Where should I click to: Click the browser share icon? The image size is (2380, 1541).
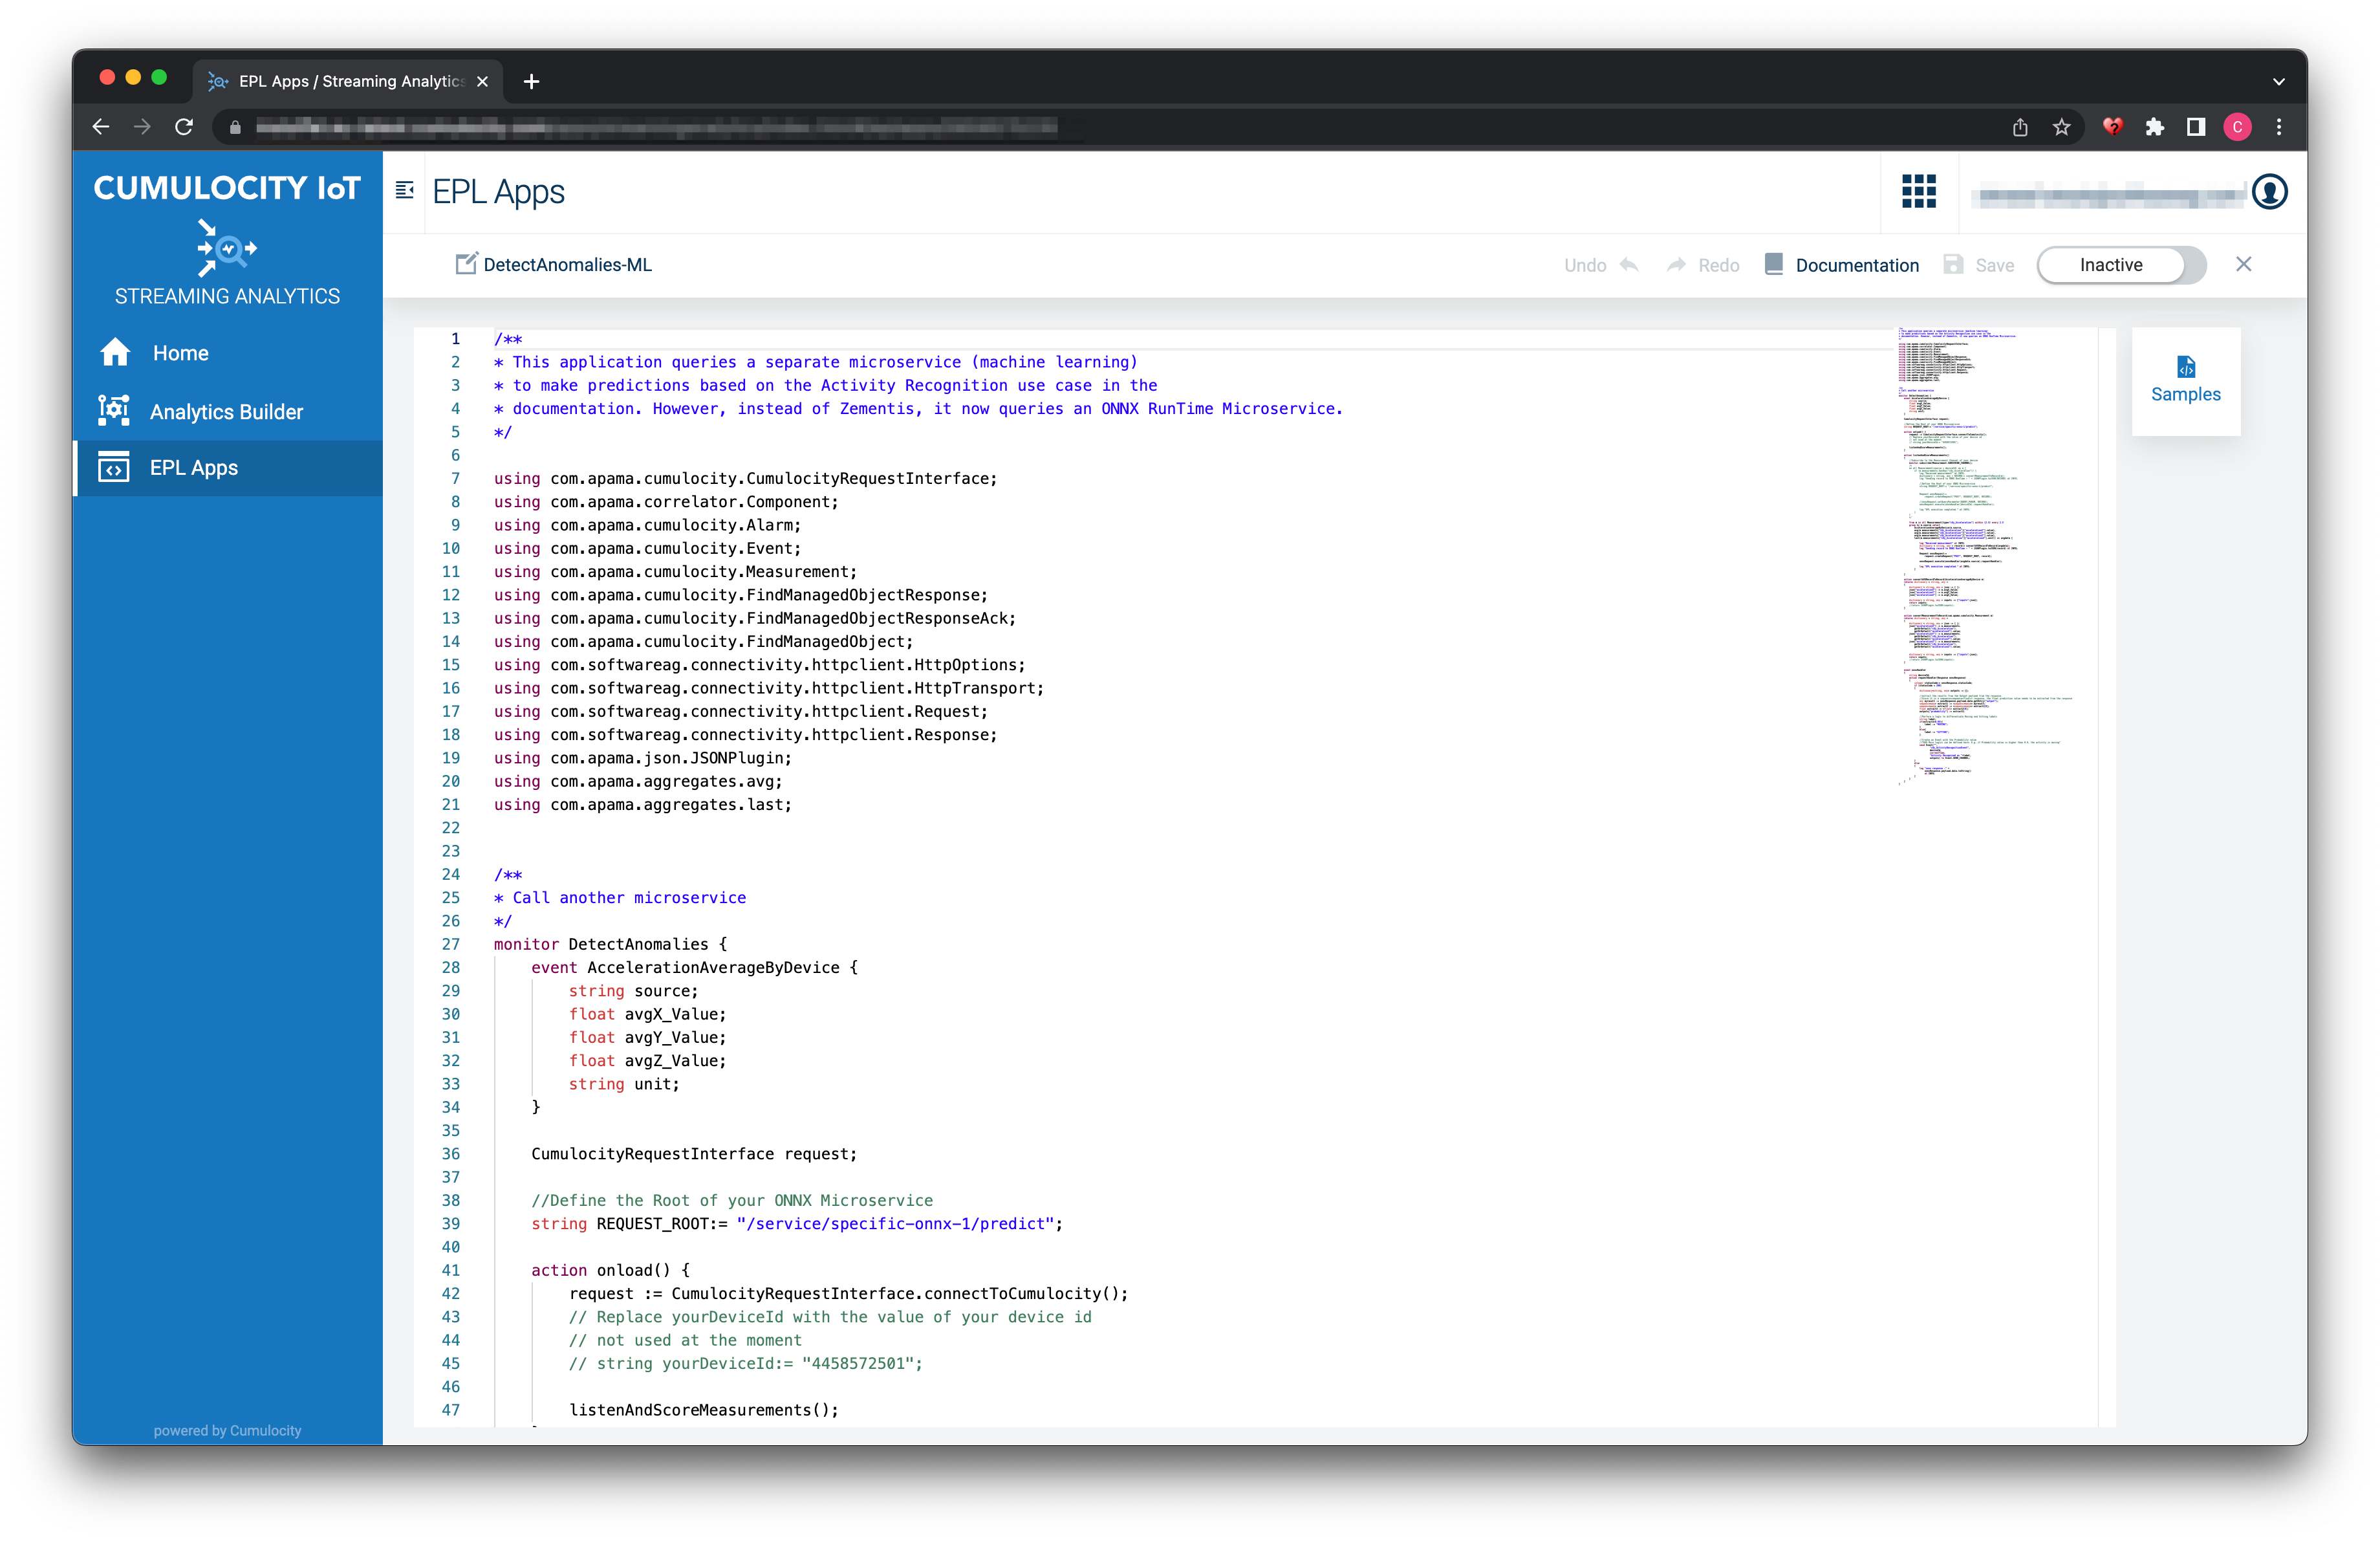(x=2020, y=127)
